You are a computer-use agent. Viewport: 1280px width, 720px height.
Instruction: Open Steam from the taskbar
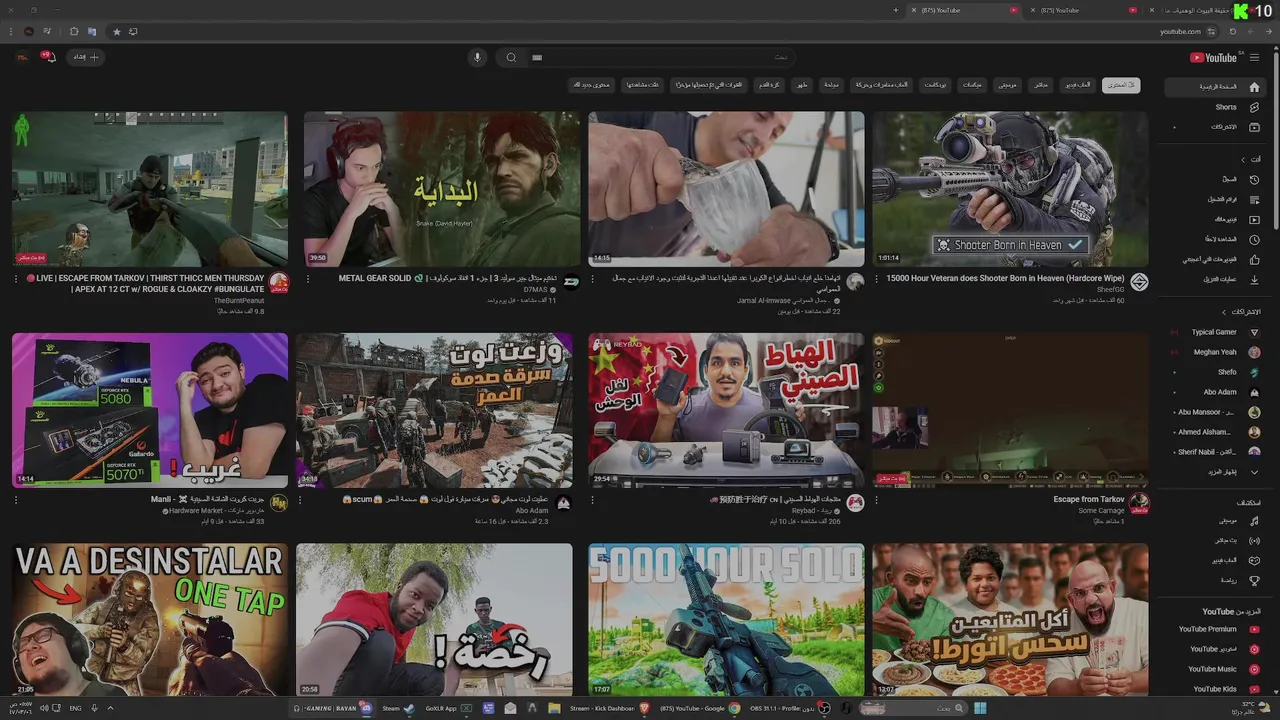click(x=398, y=708)
